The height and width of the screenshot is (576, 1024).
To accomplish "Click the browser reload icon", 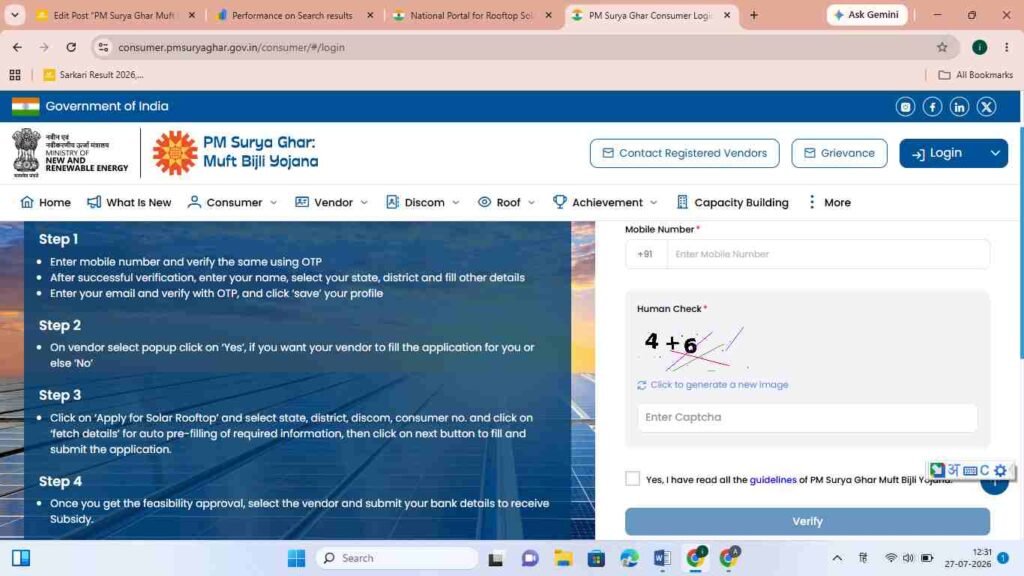I will click(x=71, y=47).
